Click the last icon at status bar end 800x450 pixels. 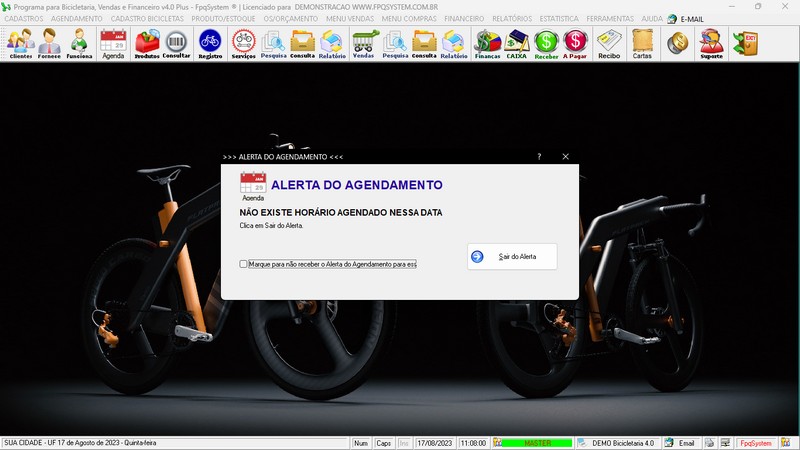786,443
